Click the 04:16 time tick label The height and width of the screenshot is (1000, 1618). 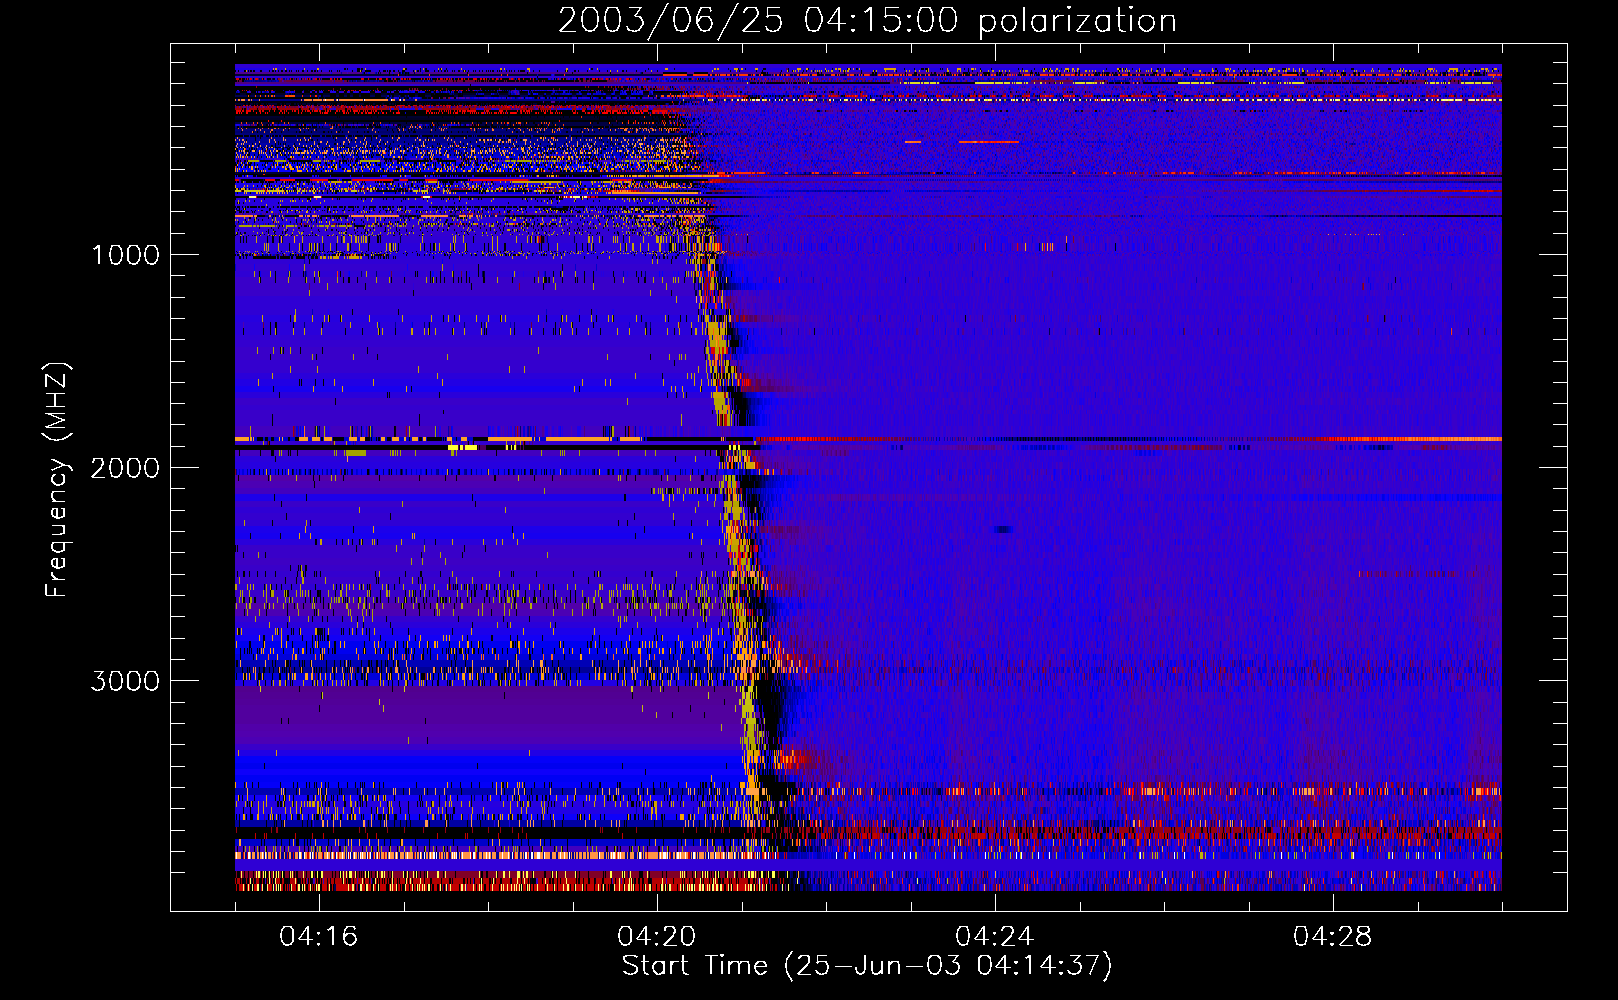coord(319,937)
